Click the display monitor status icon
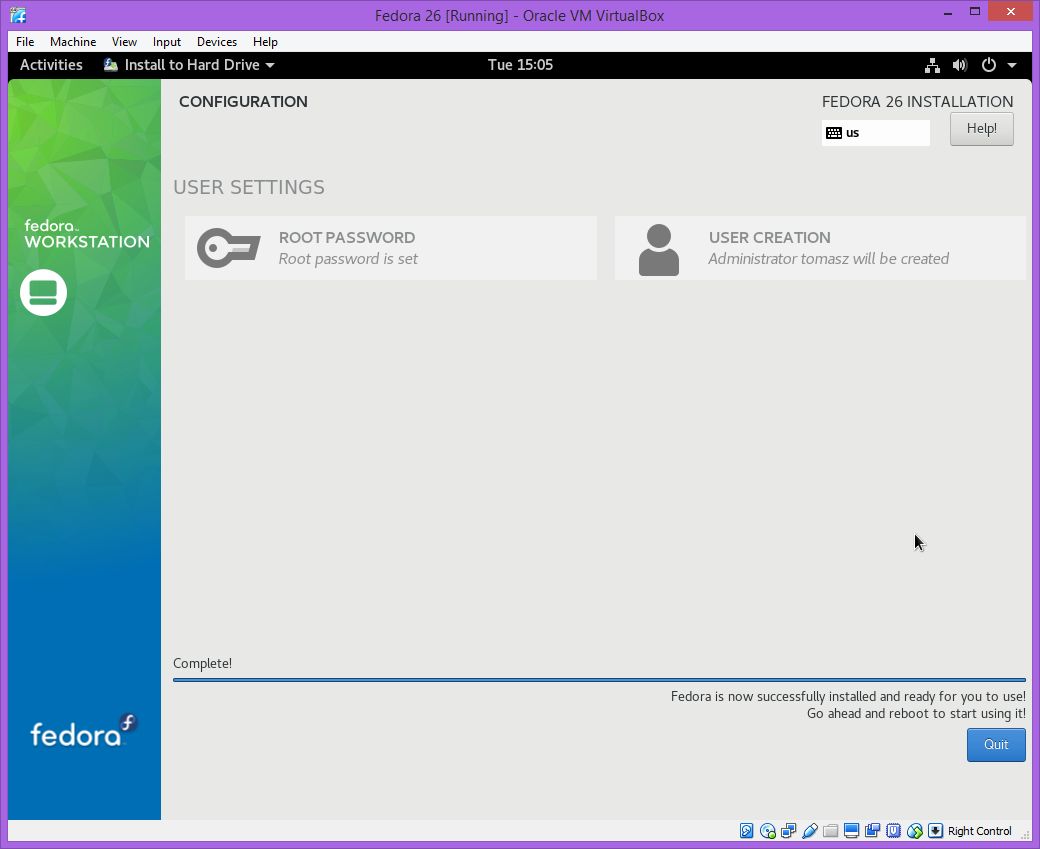This screenshot has height=849, width=1040. [852, 830]
